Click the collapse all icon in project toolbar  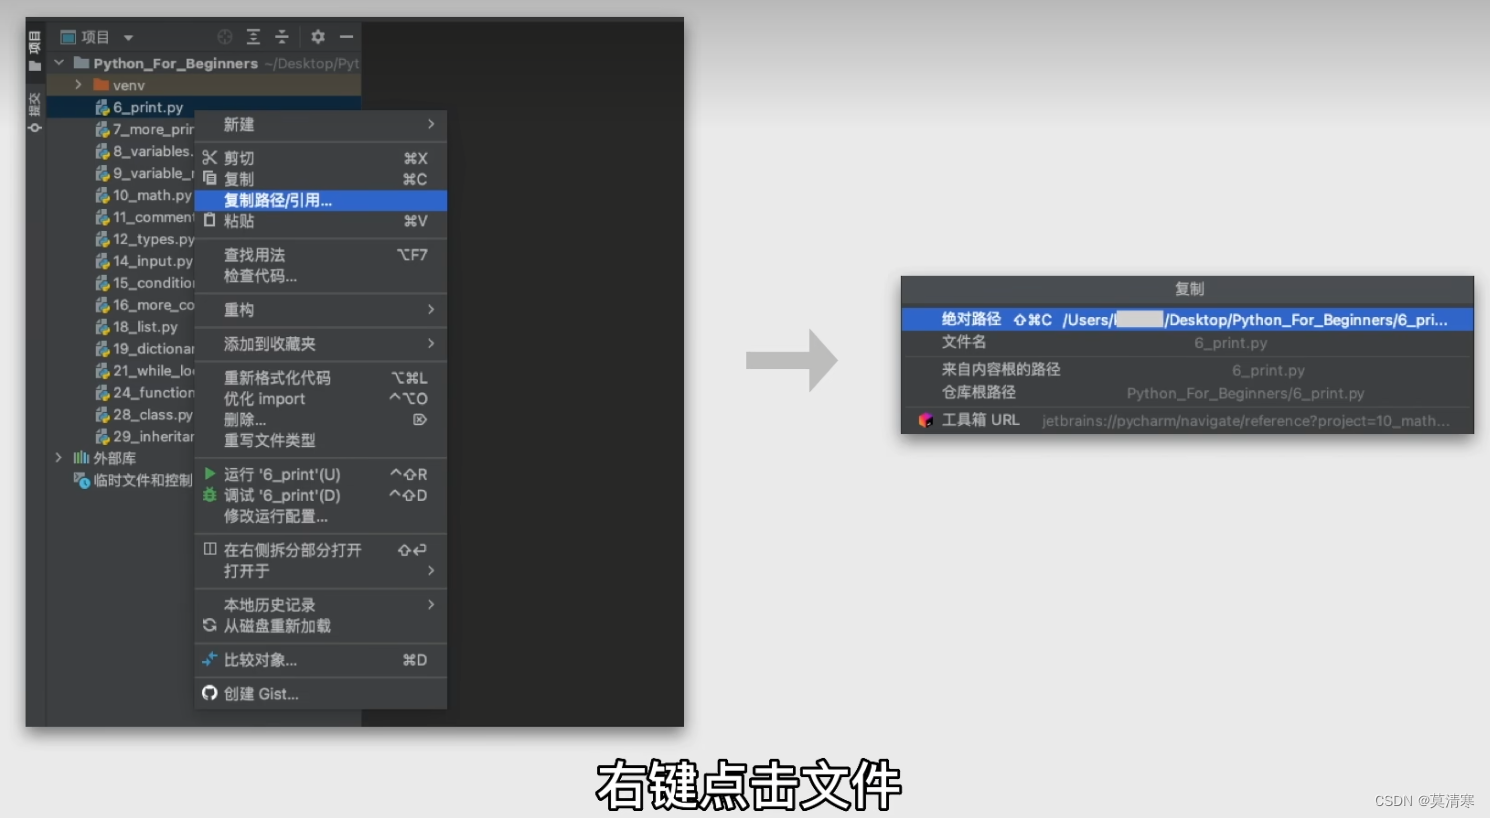pos(281,37)
